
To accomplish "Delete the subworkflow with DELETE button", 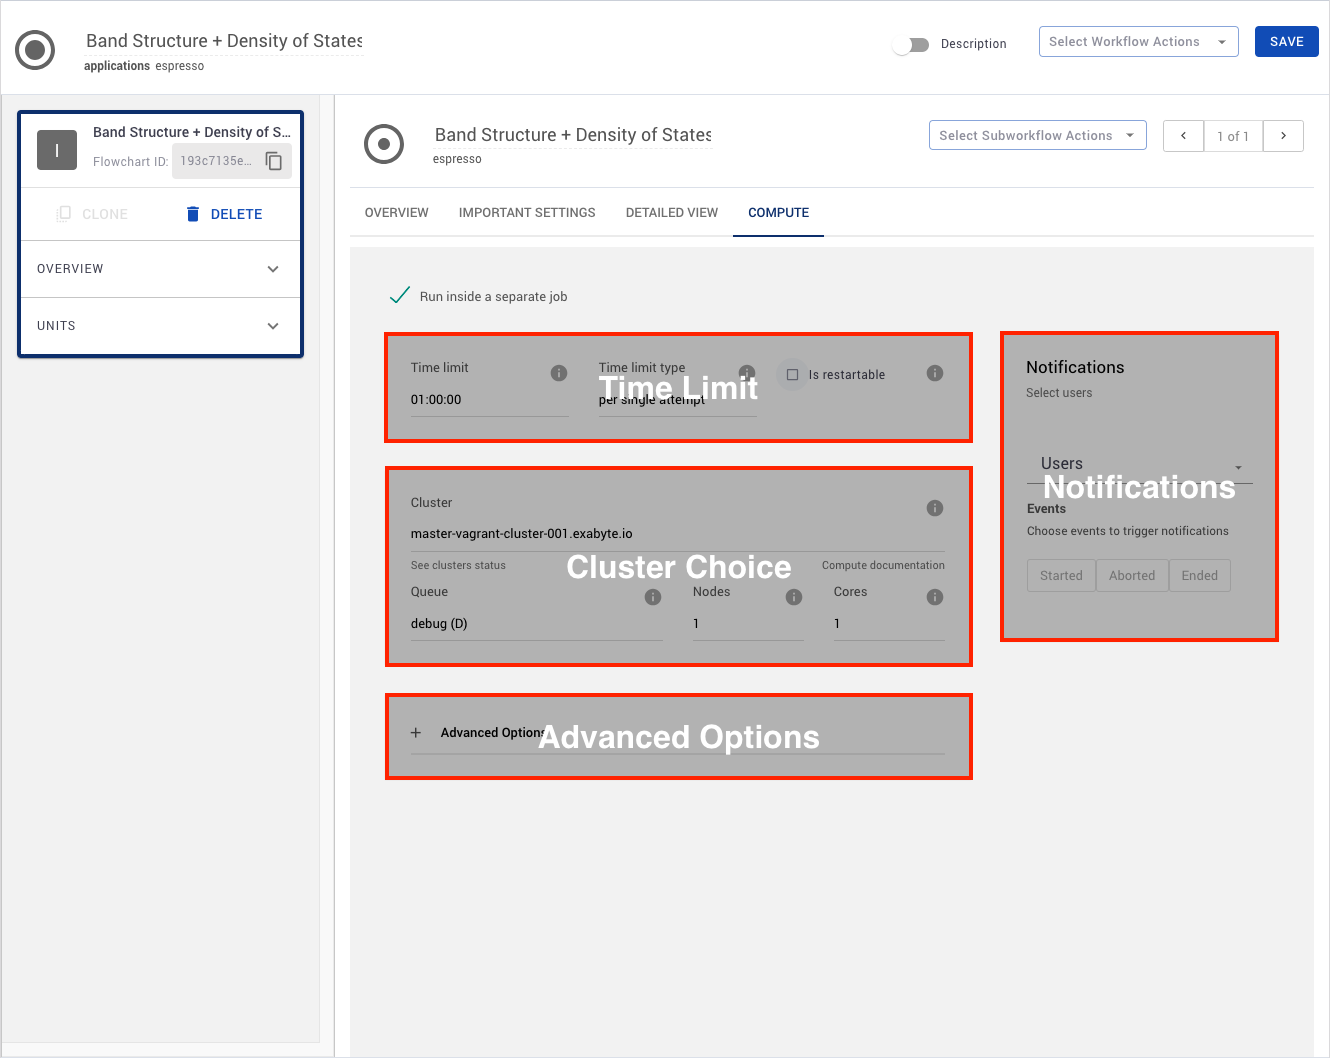I will tap(225, 214).
